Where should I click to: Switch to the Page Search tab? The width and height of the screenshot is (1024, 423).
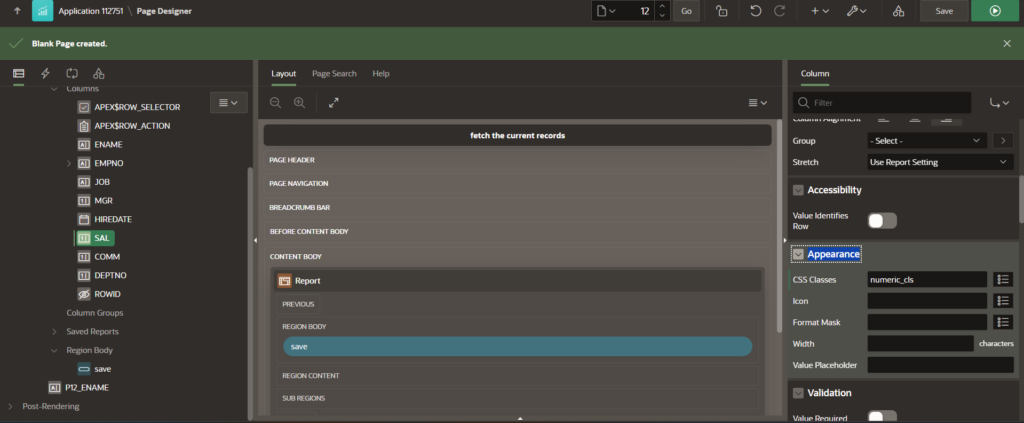point(334,73)
